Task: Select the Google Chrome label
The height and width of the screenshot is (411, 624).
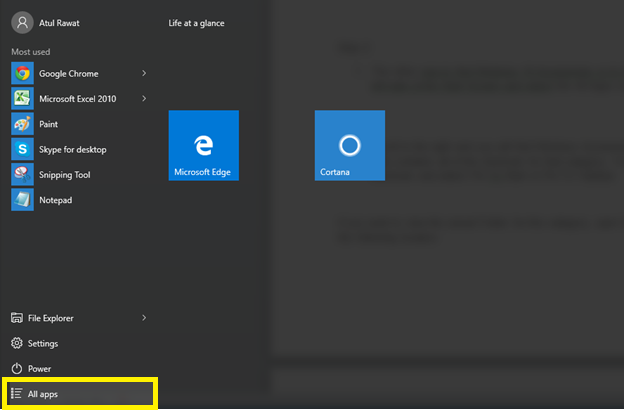Action: [x=68, y=74]
